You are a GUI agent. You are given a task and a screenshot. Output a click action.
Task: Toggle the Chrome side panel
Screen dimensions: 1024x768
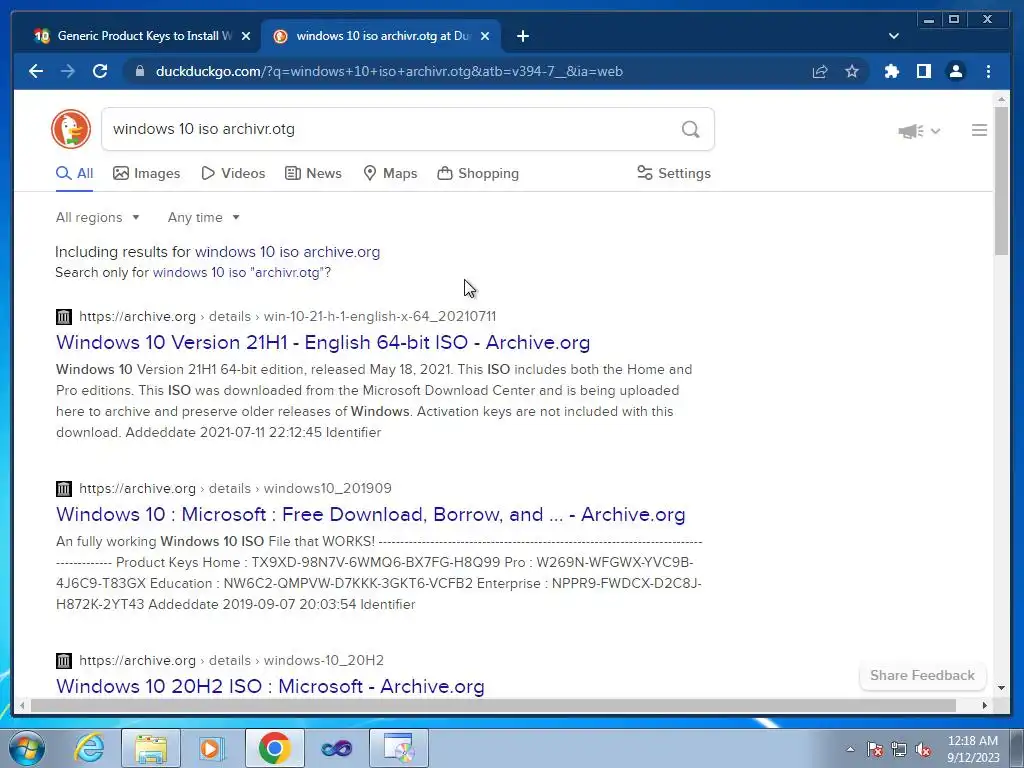[x=923, y=71]
